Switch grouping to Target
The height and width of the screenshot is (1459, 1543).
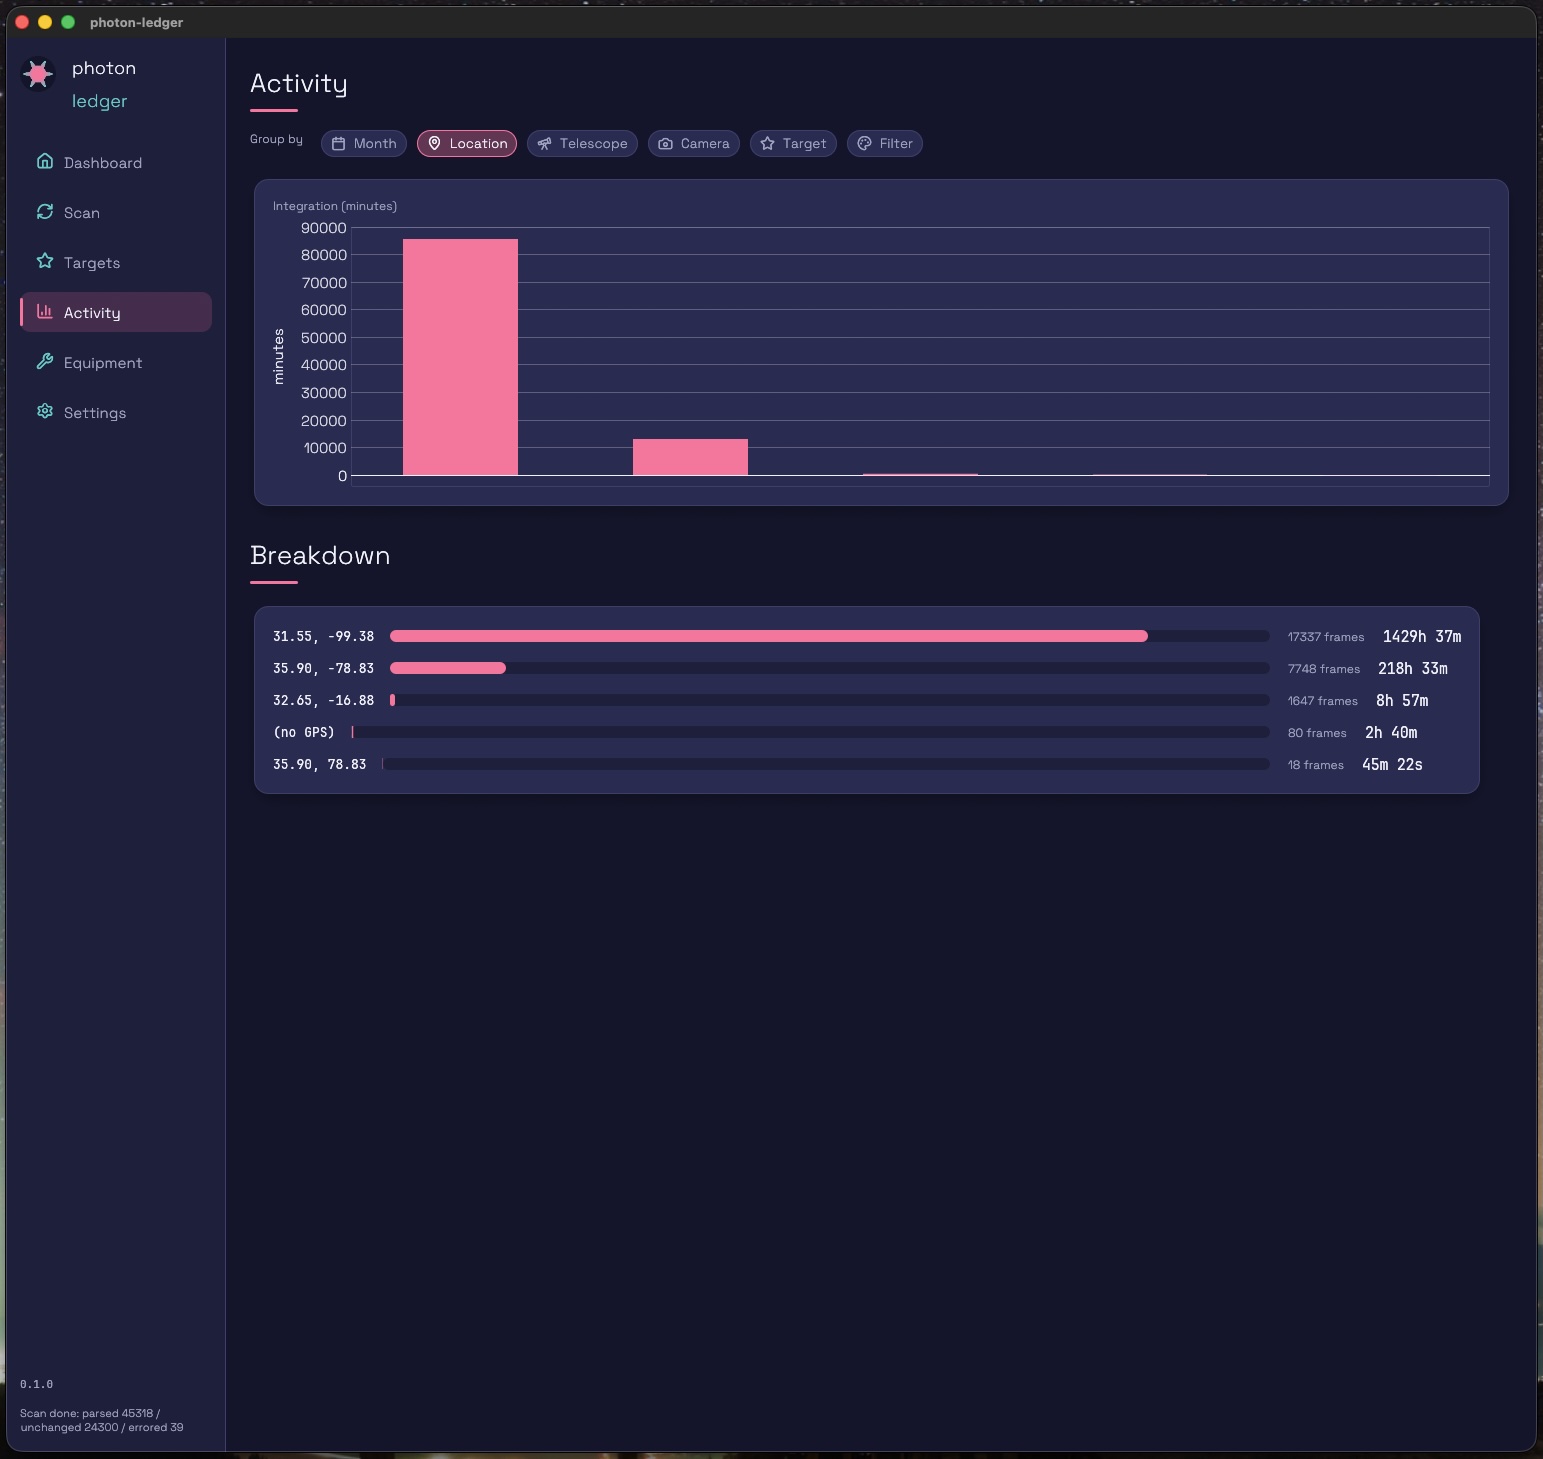(x=793, y=144)
